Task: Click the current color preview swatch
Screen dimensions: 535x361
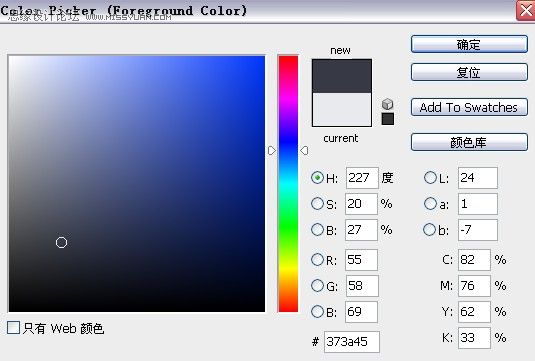Action: [x=342, y=110]
